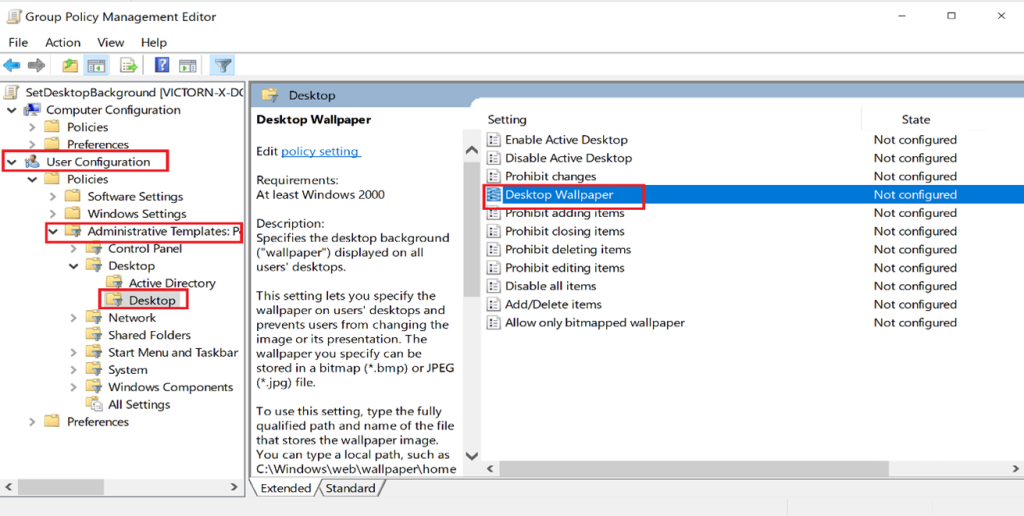The image size is (1024, 516).
Task: Collapse the User Configuration node
Action: tap(11, 162)
